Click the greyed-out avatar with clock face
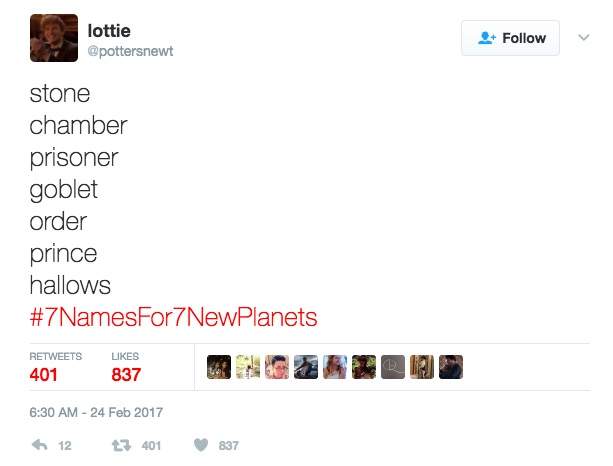The width and height of the screenshot is (613, 466). [394, 368]
